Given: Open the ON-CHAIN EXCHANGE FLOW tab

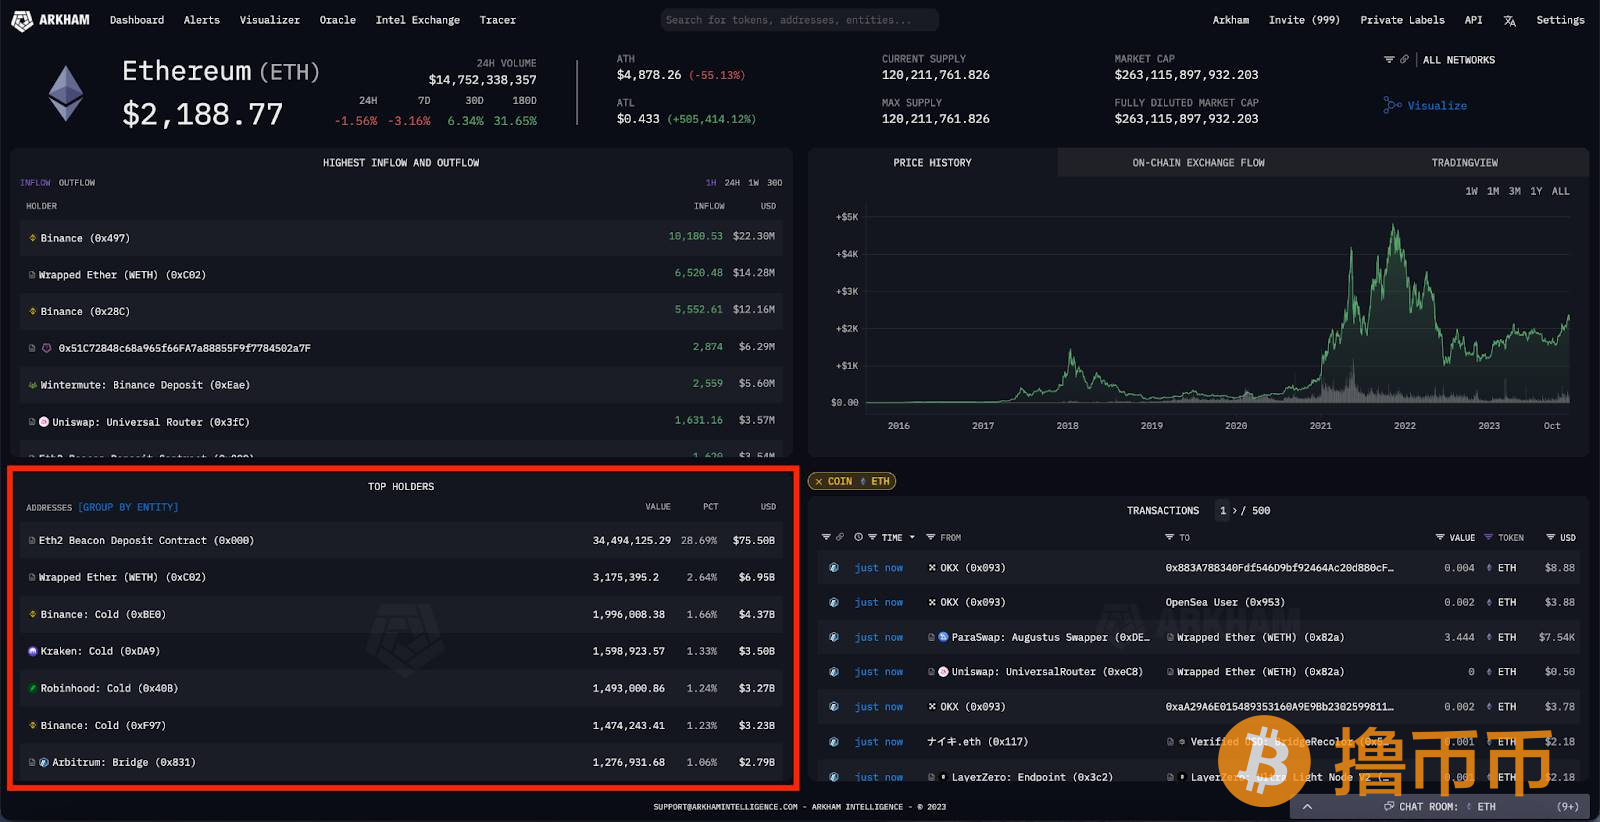Looking at the screenshot, I should pyautogui.click(x=1198, y=163).
